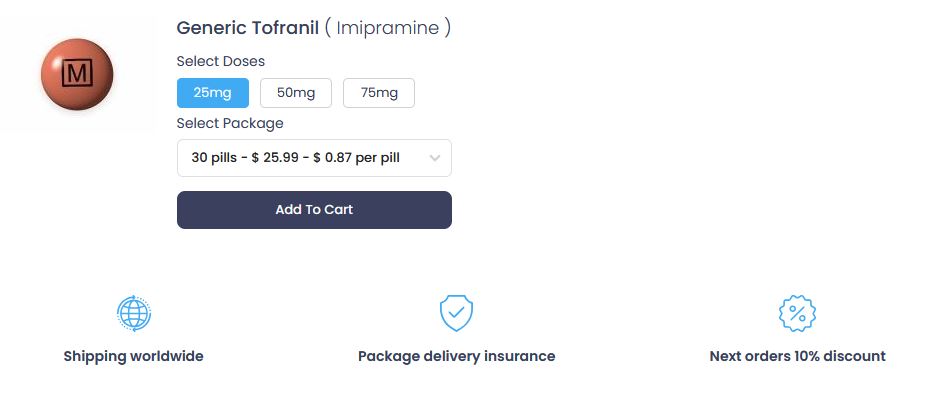Image resolution: width=929 pixels, height=395 pixels.
Task: Select the 25mg dose option
Action: point(213,93)
